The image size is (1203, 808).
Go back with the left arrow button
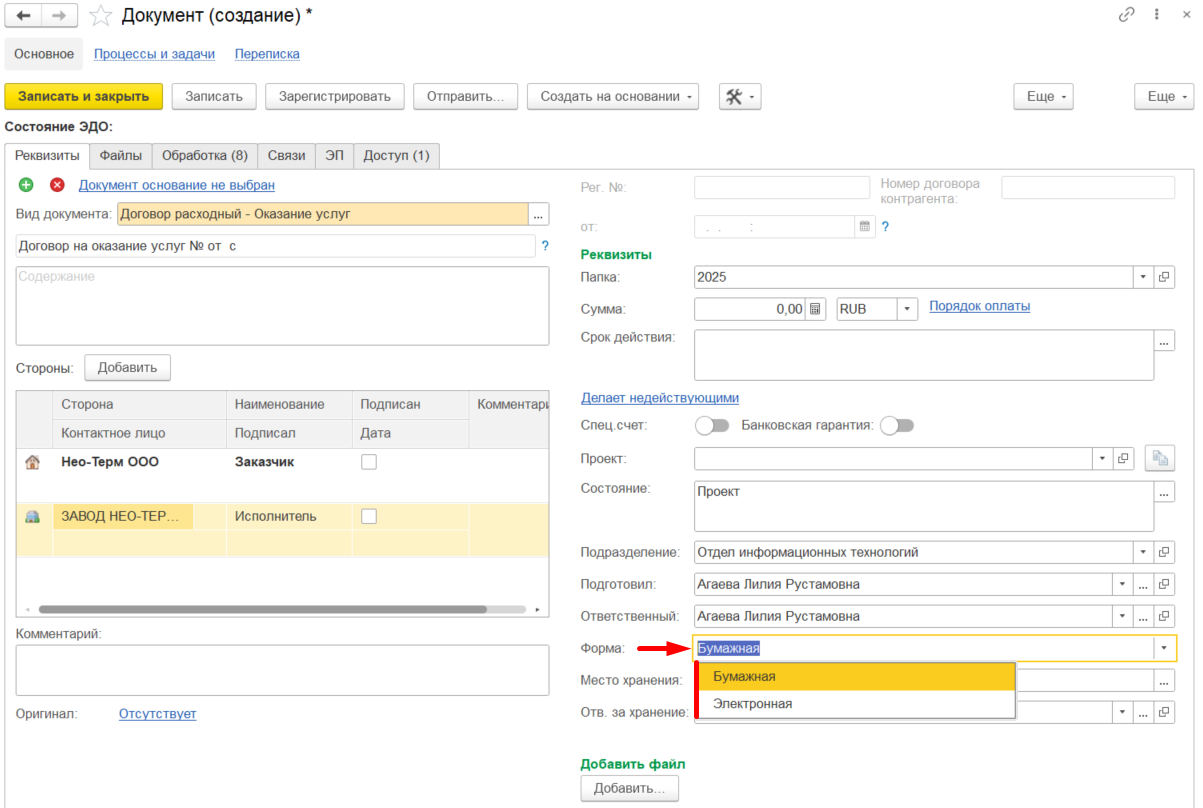[x=24, y=16]
